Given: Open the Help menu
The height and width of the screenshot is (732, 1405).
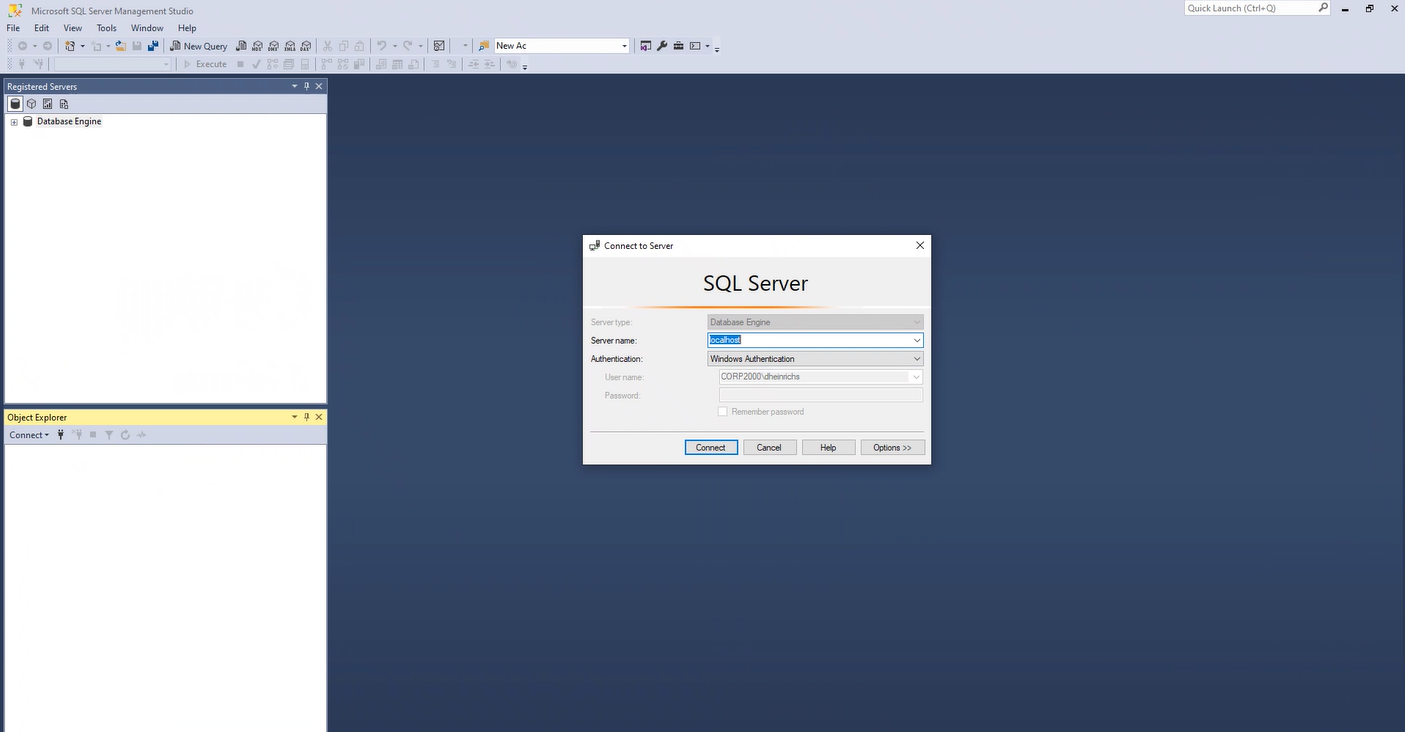Looking at the screenshot, I should 187,28.
